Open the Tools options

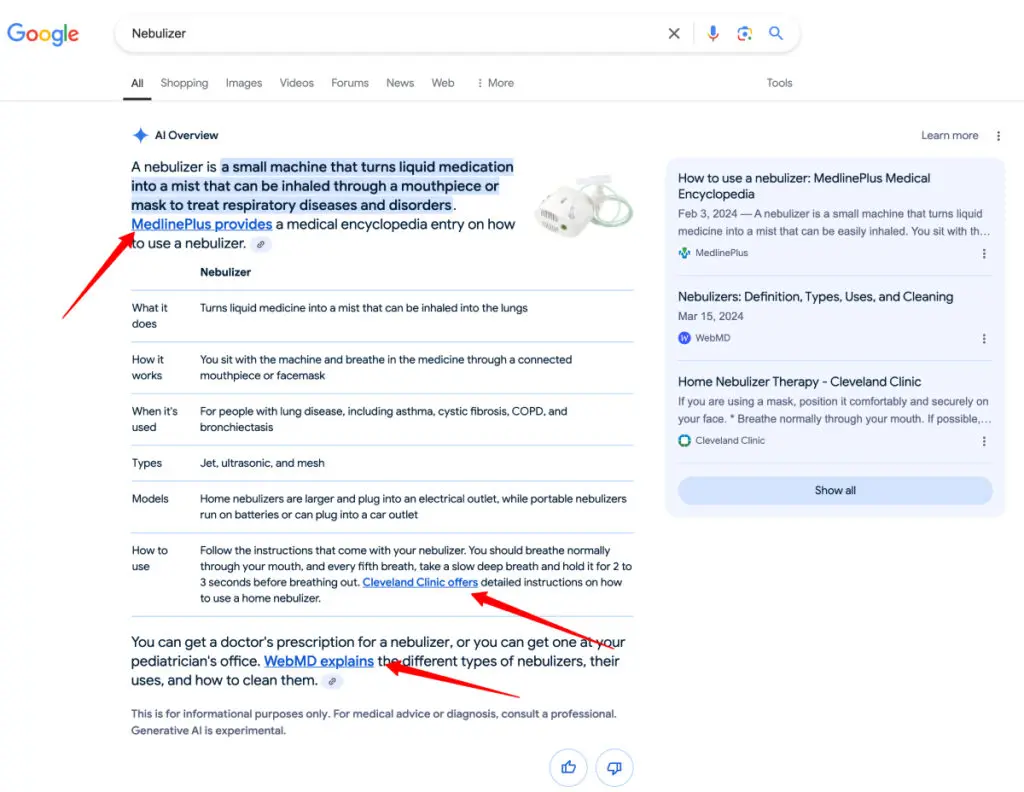click(x=779, y=83)
